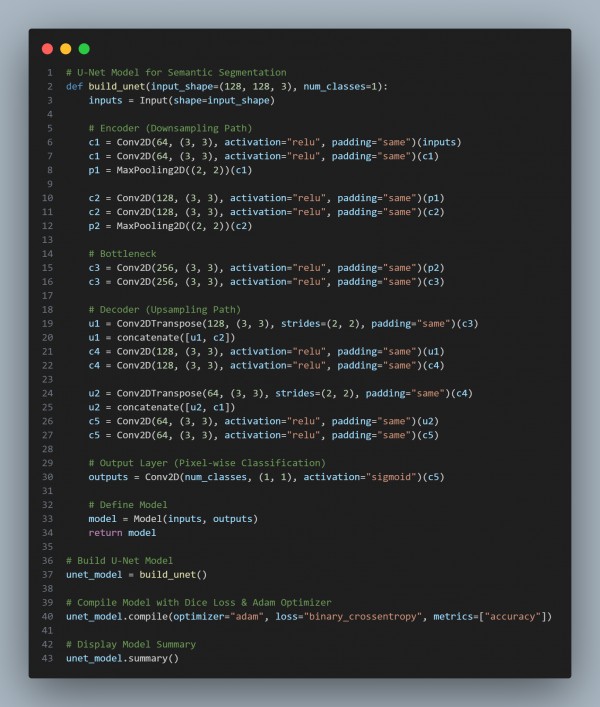Click the build_unet function name in its definition
The height and width of the screenshot is (707, 600).
coord(118,87)
